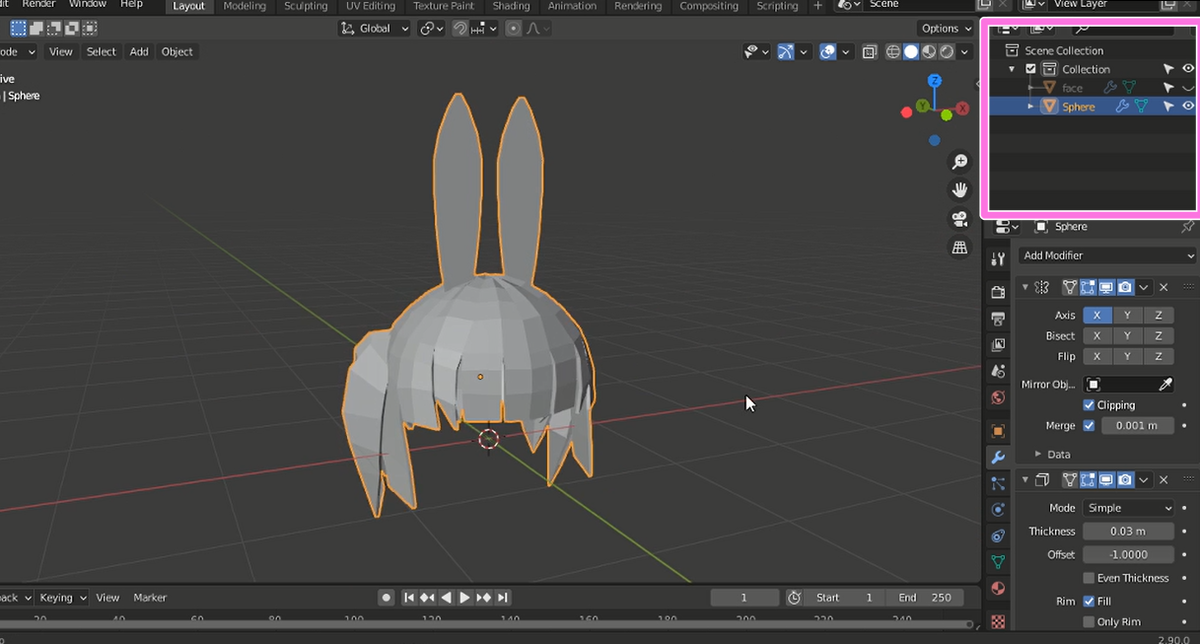The width and height of the screenshot is (1200, 644).
Task: Open the Tool properties tab icon
Action: pyautogui.click(x=997, y=259)
